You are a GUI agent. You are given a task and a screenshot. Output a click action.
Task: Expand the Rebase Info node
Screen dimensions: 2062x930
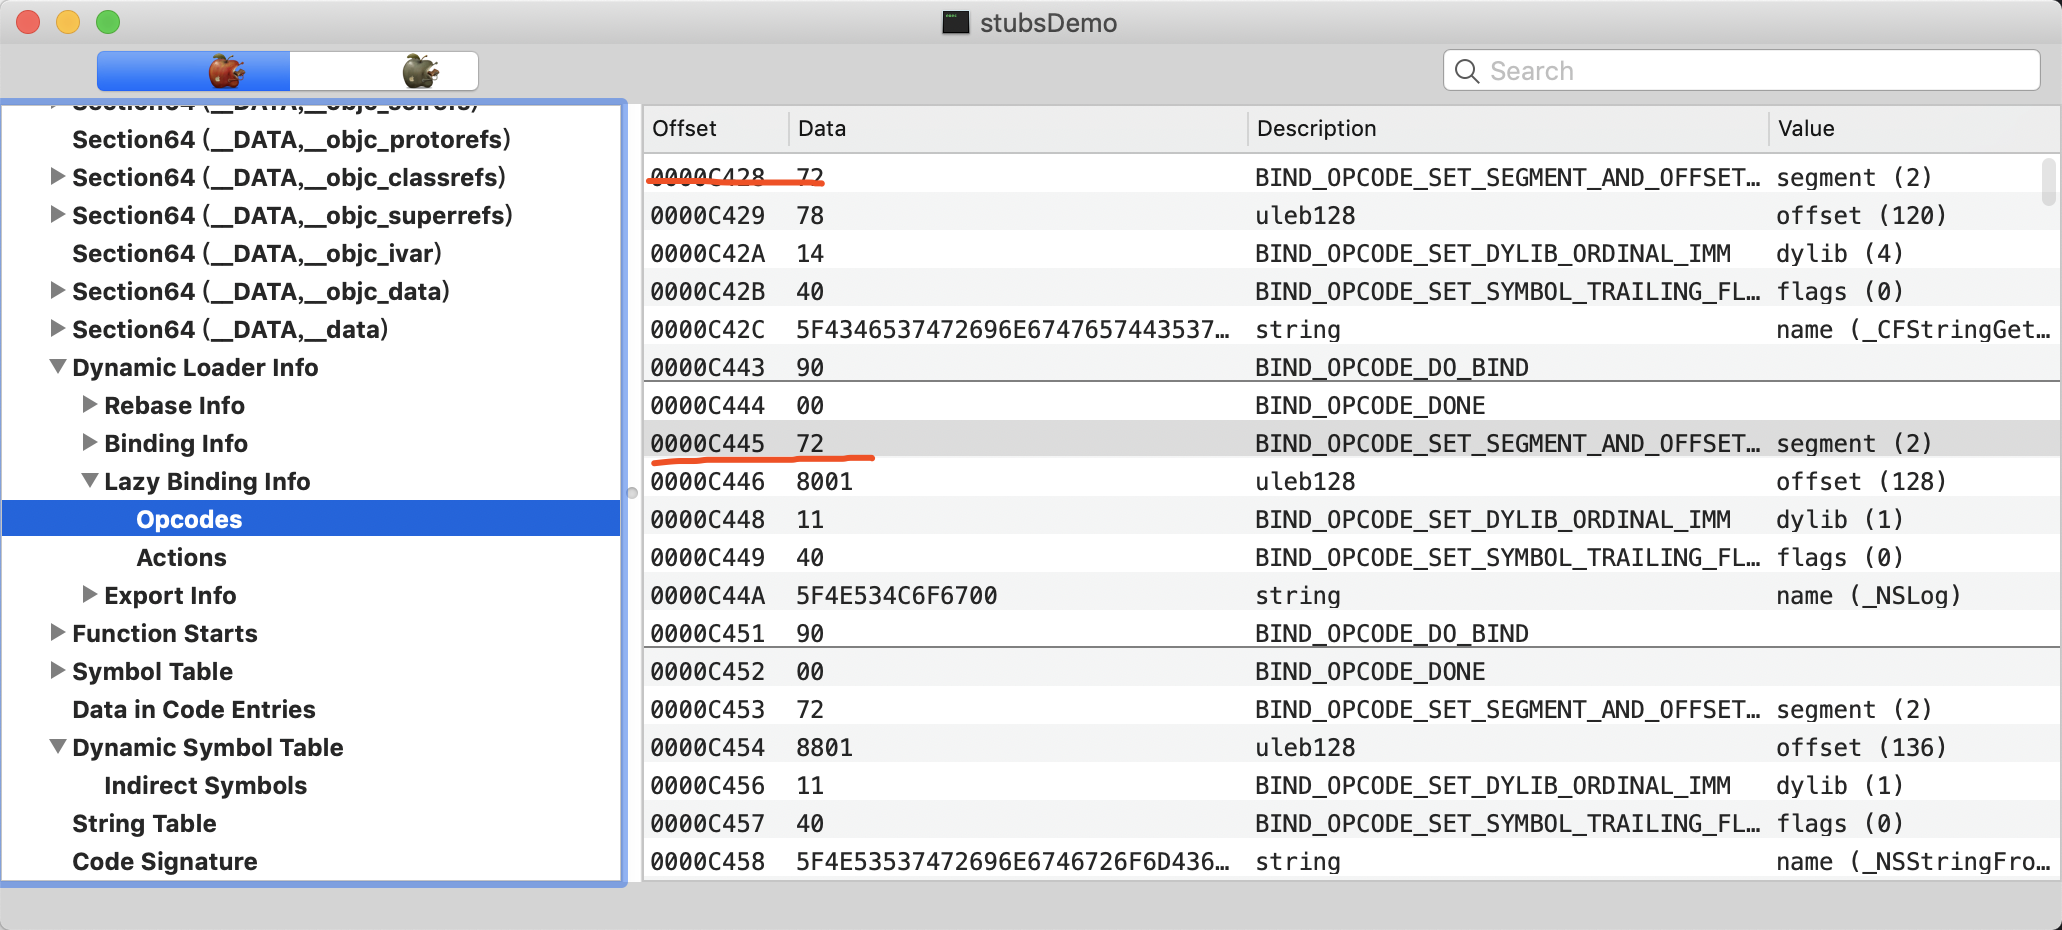pyautogui.click(x=90, y=405)
